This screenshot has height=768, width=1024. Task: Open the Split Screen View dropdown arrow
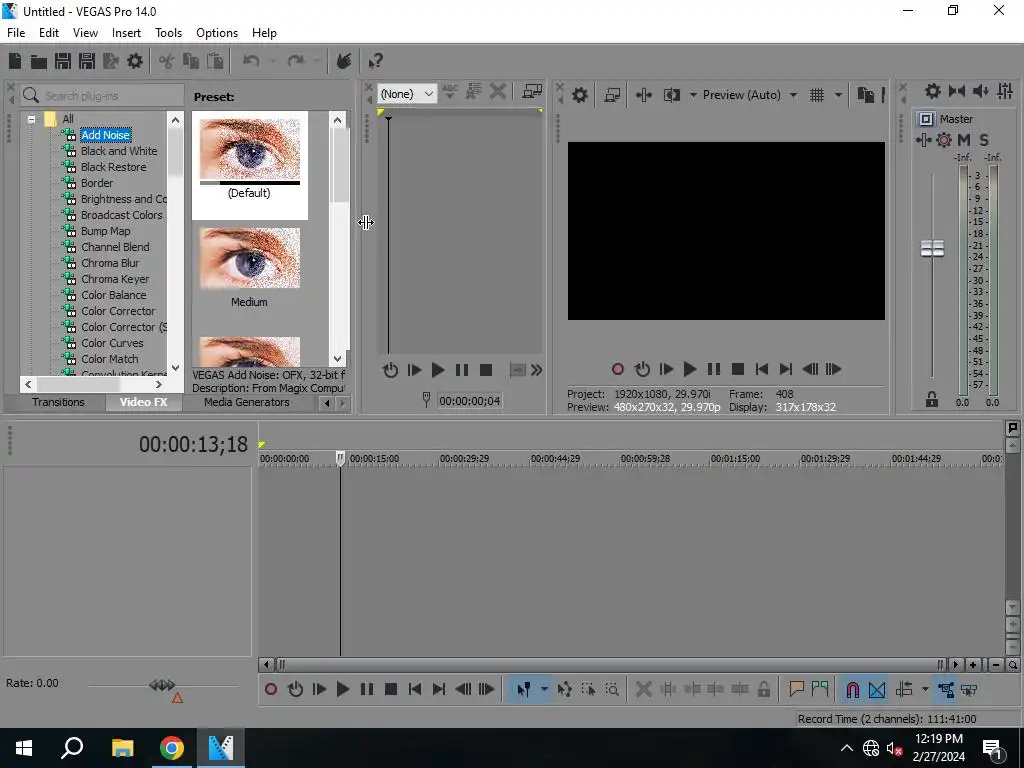tap(693, 95)
